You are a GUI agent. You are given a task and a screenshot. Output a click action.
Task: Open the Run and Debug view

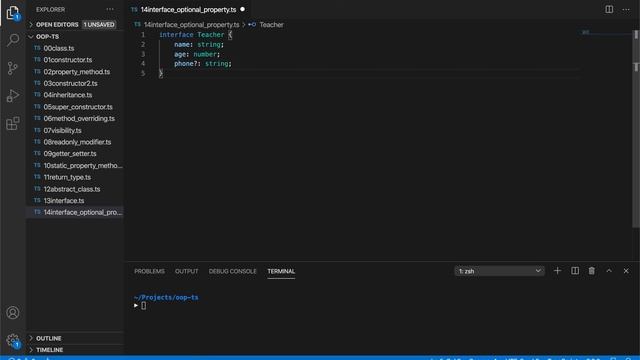tap(13, 96)
